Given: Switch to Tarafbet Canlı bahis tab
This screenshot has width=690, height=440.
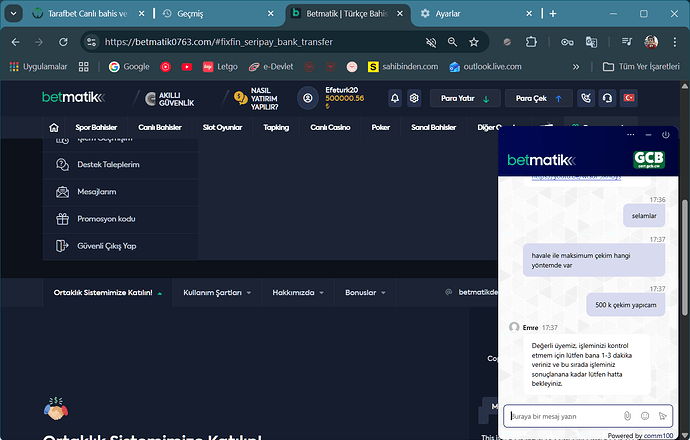Looking at the screenshot, I should 88,14.
